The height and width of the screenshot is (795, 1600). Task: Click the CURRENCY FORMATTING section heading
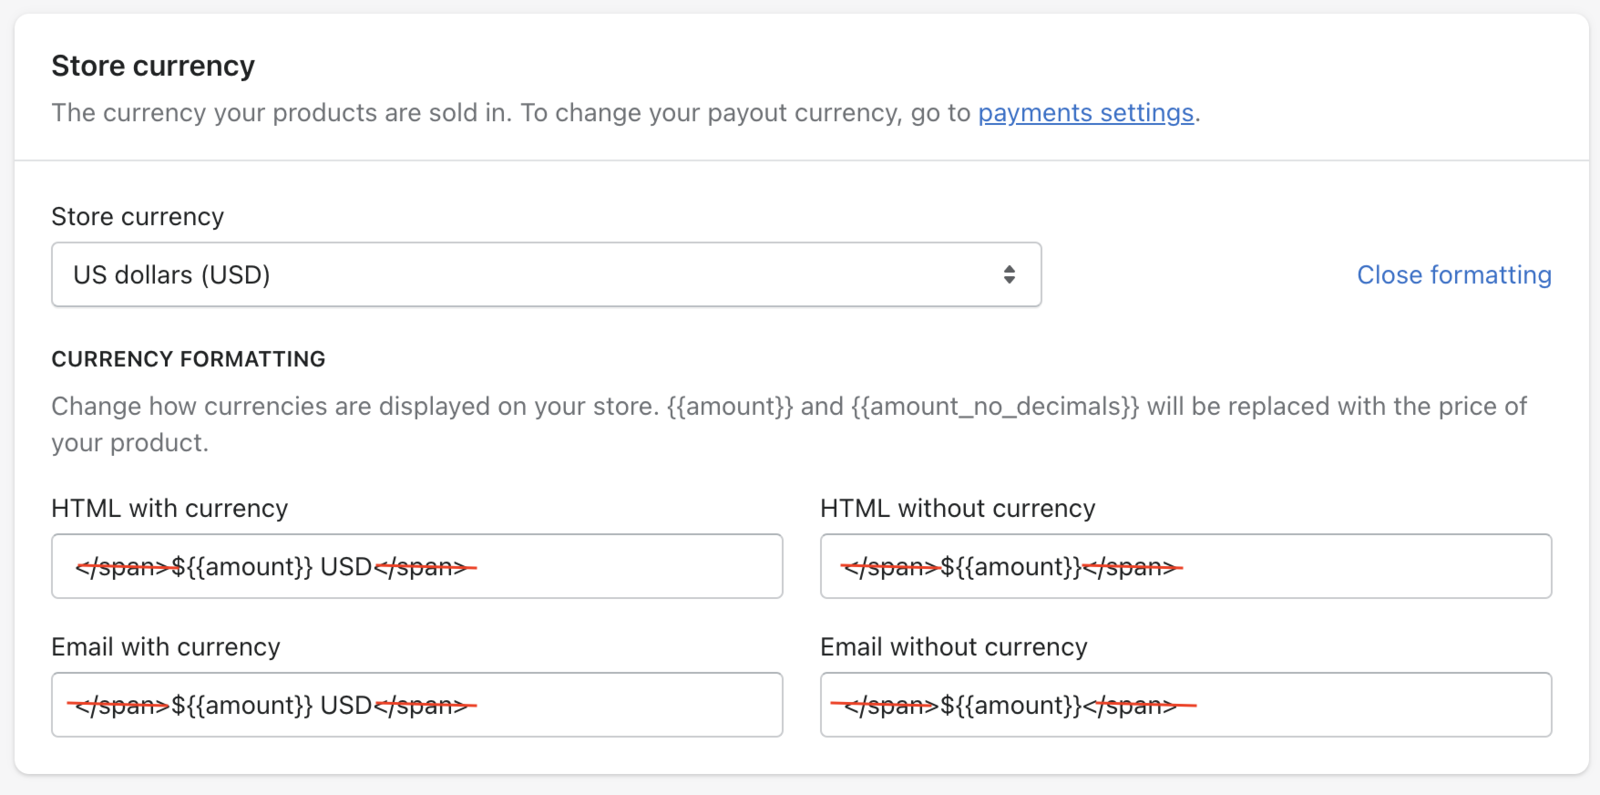click(188, 359)
